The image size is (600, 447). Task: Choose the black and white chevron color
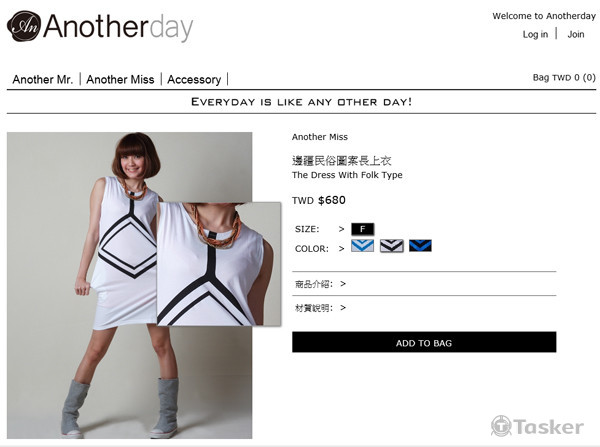(391, 246)
